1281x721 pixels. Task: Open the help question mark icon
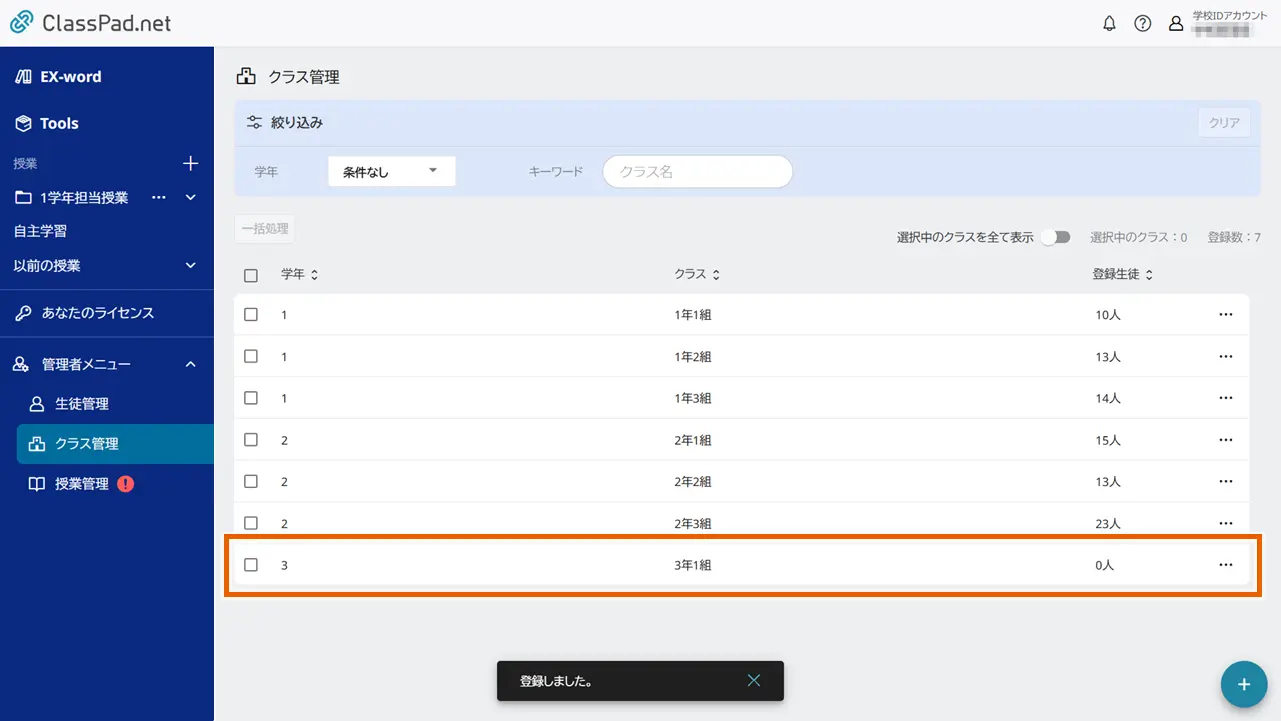pos(1142,24)
